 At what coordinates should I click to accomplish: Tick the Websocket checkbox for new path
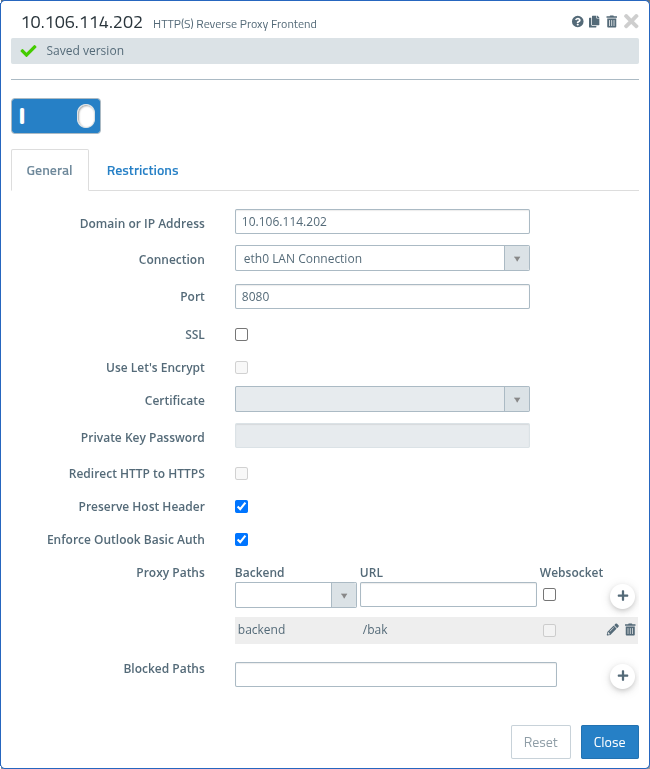tap(549, 594)
